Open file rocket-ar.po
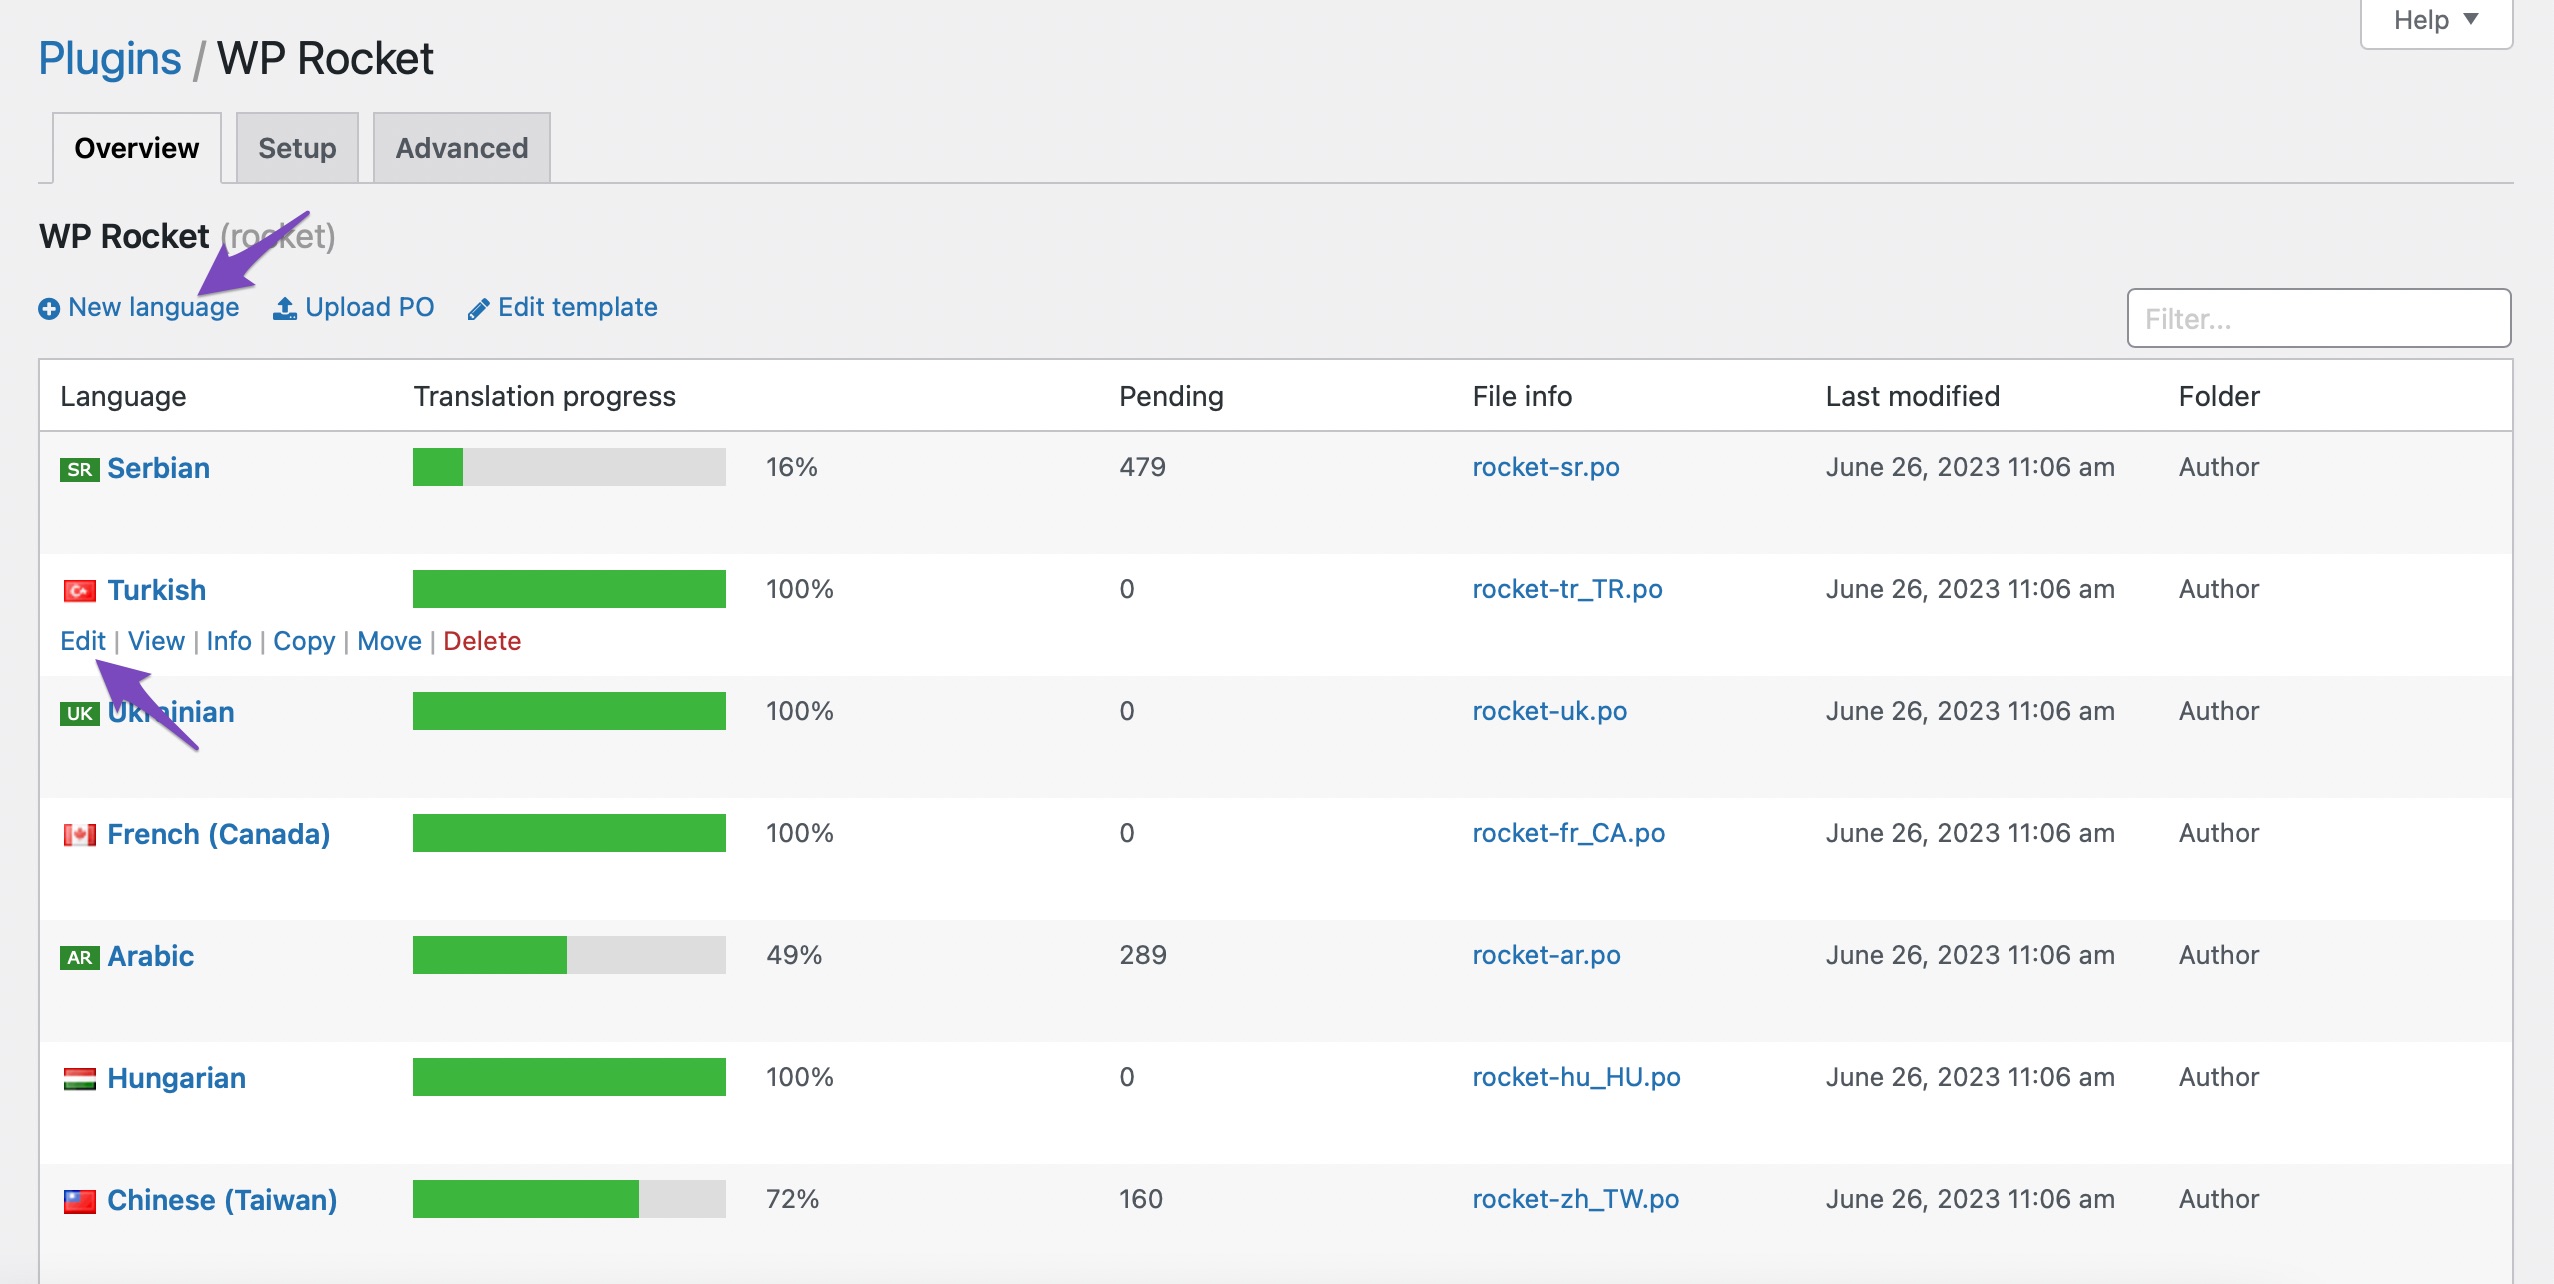The width and height of the screenshot is (2554, 1284). [x=1546, y=955]
